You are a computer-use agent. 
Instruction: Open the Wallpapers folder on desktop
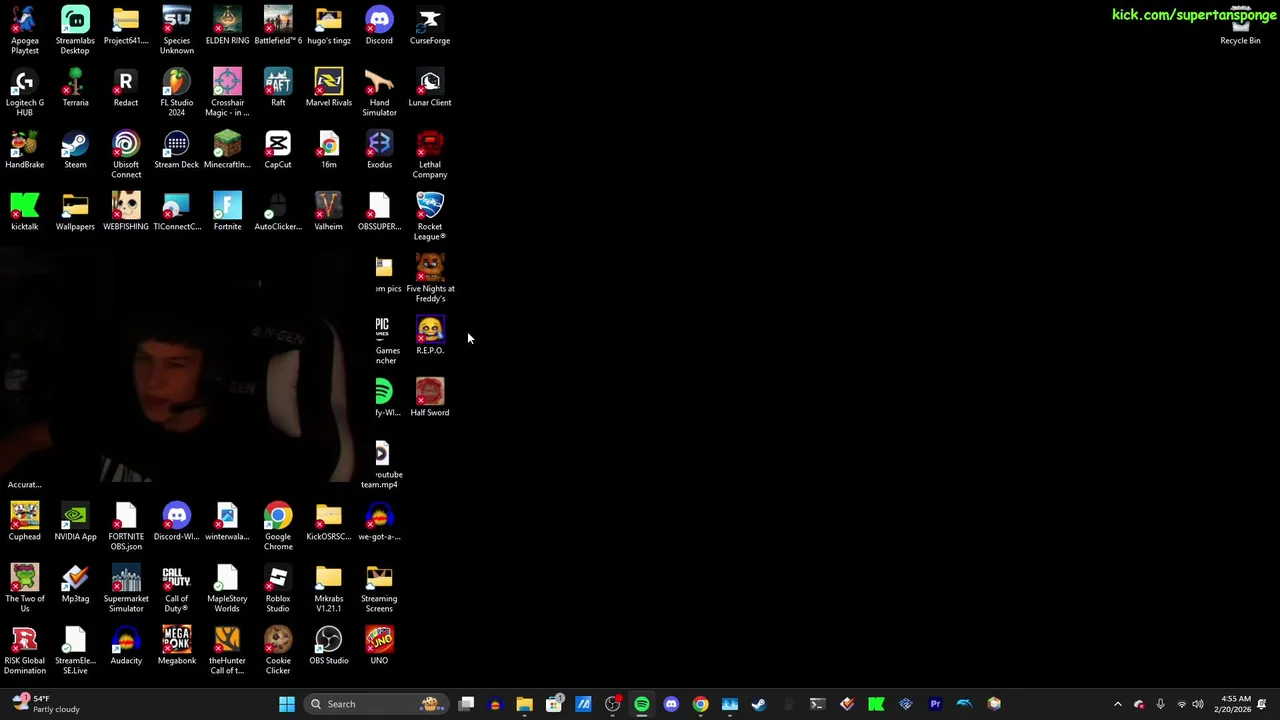(x=75, y=212)
